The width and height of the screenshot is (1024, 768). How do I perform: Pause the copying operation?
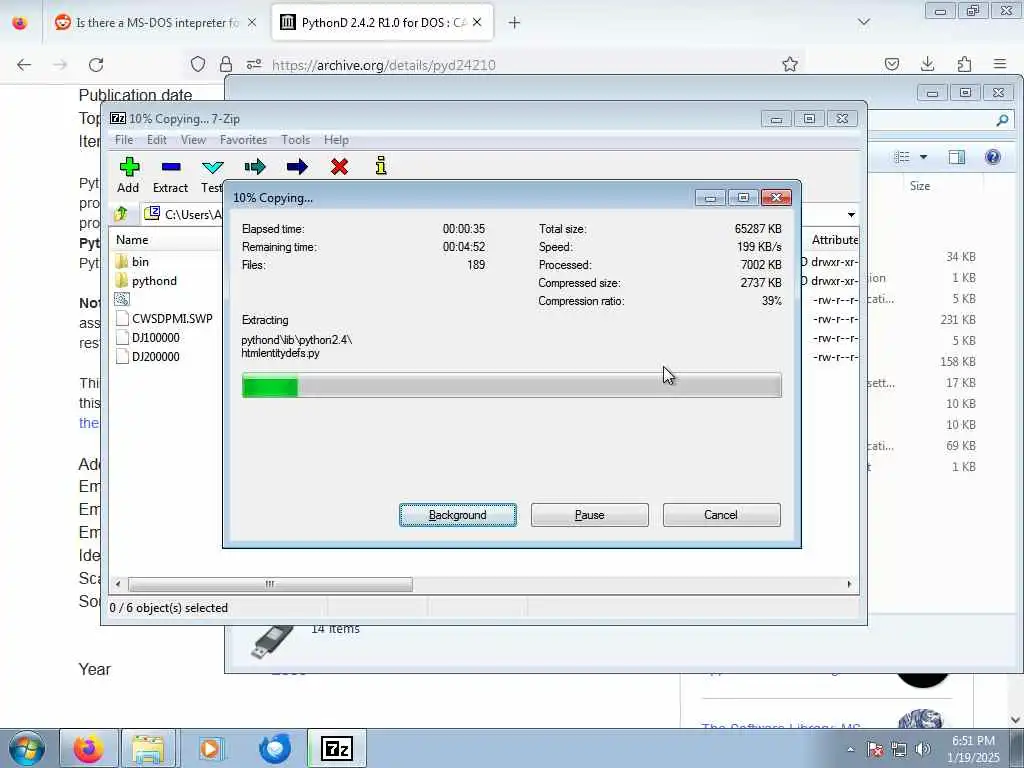click(590, 515)
